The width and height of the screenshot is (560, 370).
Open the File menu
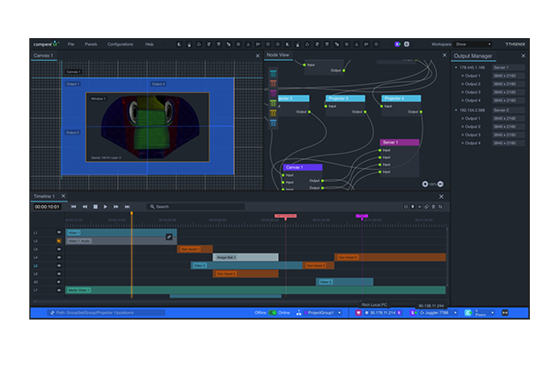pyautogui.click(x=71, y=44)
